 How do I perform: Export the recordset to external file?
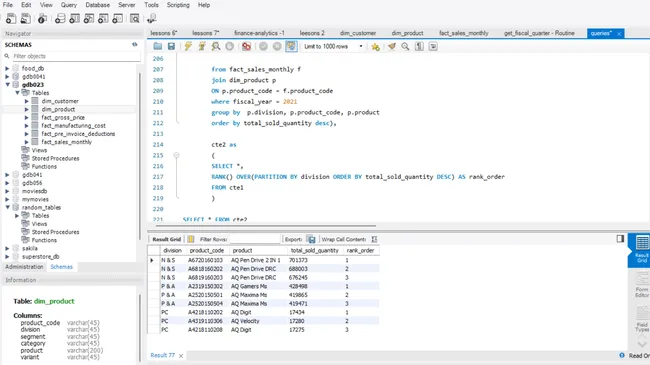tap(311, 239)
